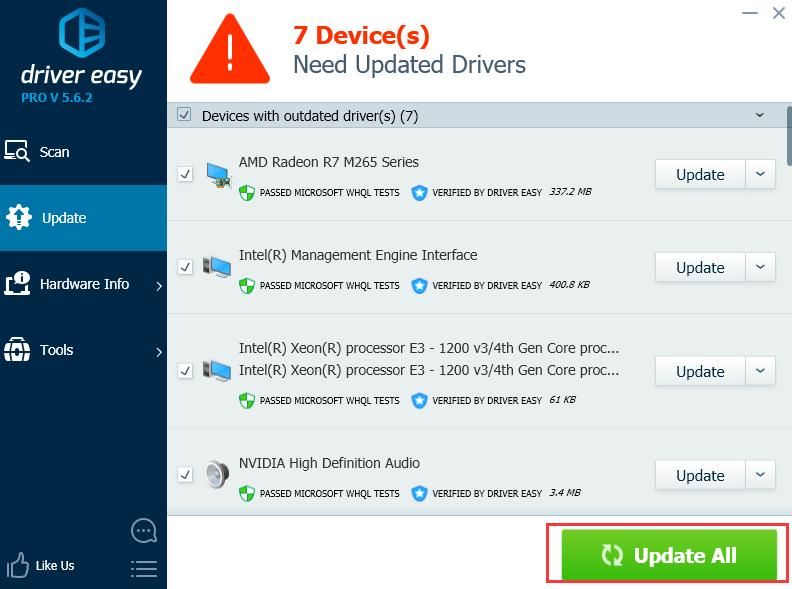Select the Update section in sidebar
Image resolution: width=792 pixels, height=589 pixels.
tap(83, 218)
